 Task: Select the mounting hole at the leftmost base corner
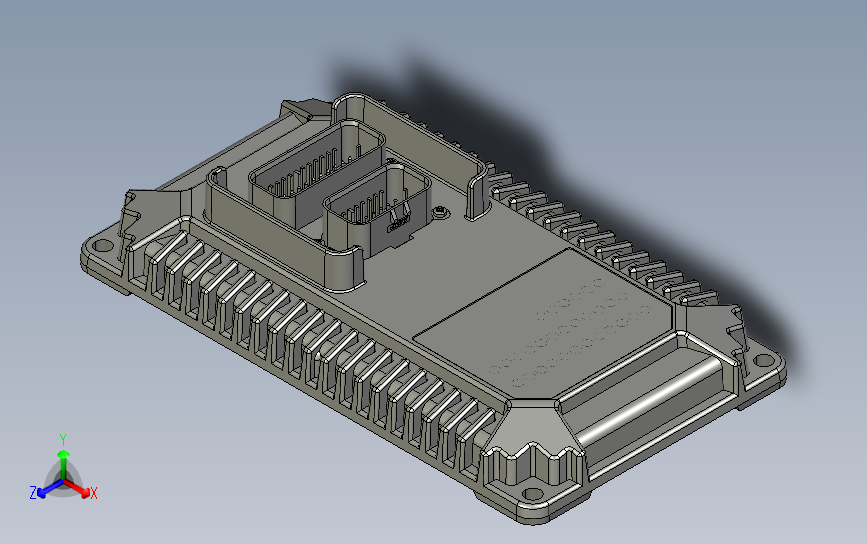pos(102,245)
